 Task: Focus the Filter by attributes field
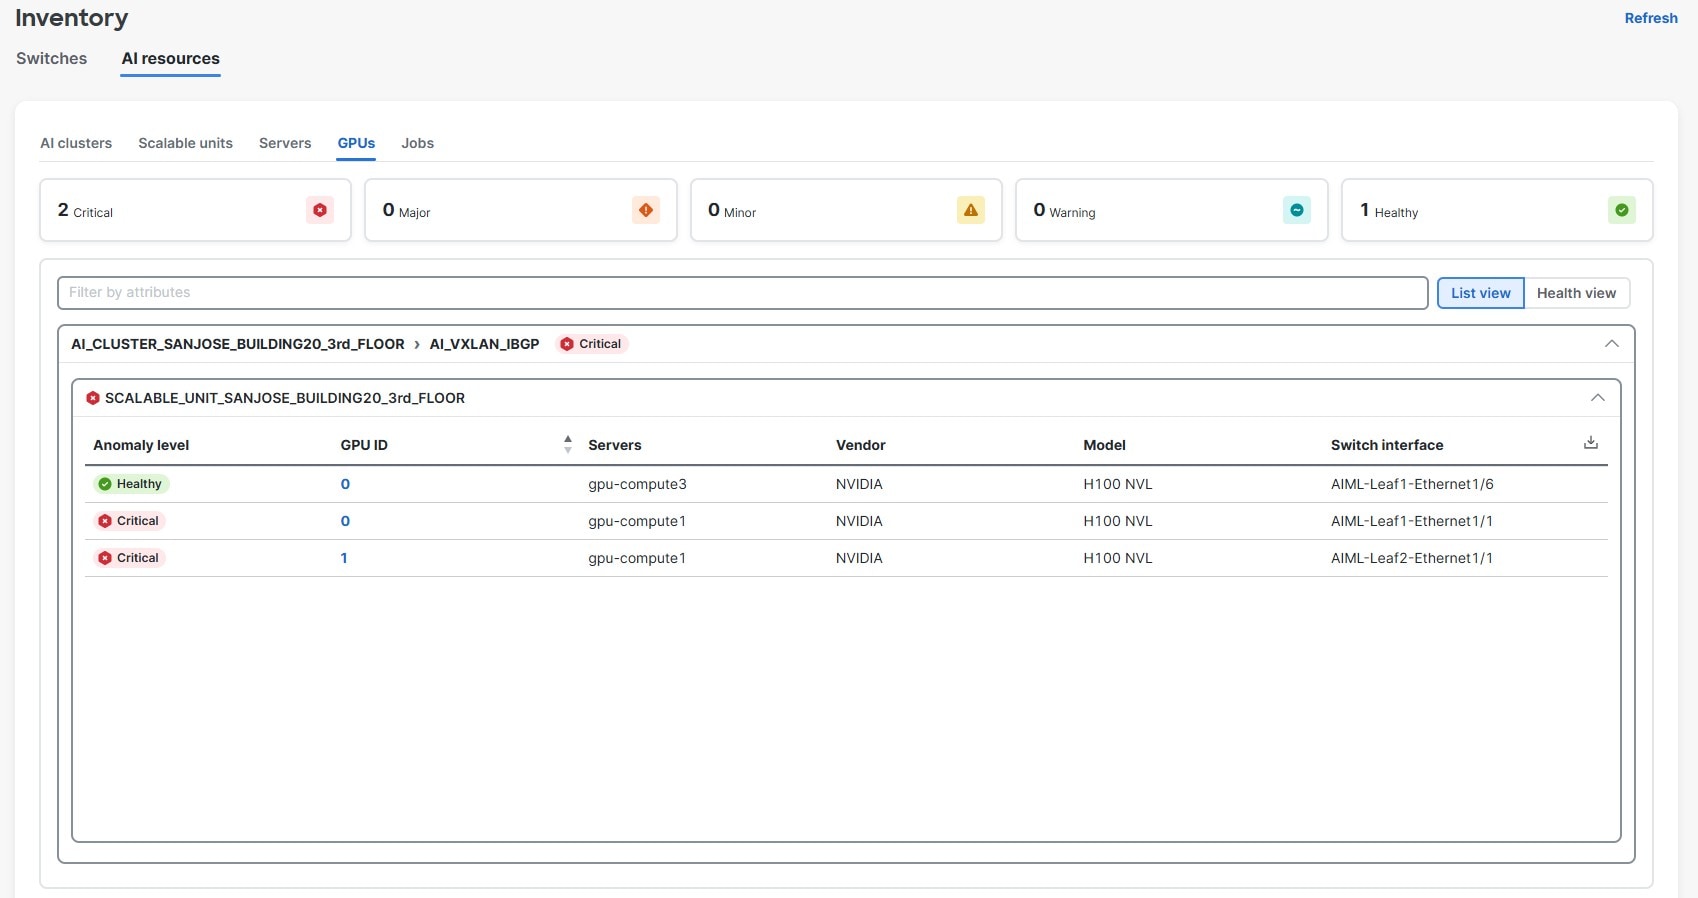pyautogui.click(x=741, y=293)
